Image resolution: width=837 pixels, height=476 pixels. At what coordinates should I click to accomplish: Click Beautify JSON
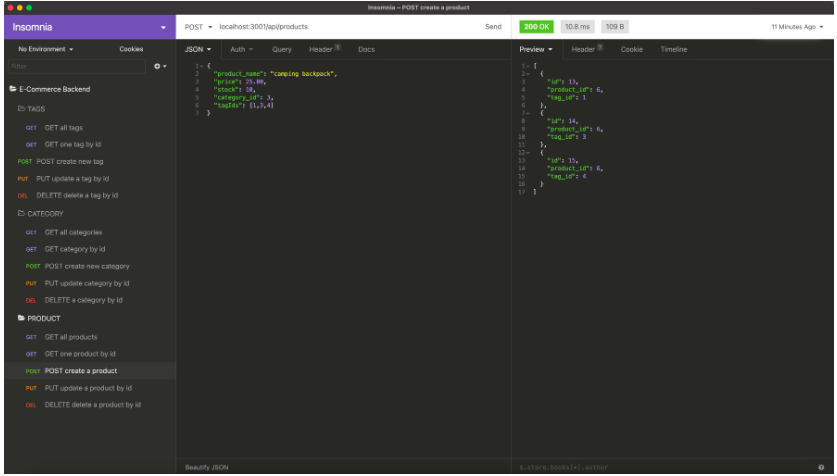(x=207, y=467)
